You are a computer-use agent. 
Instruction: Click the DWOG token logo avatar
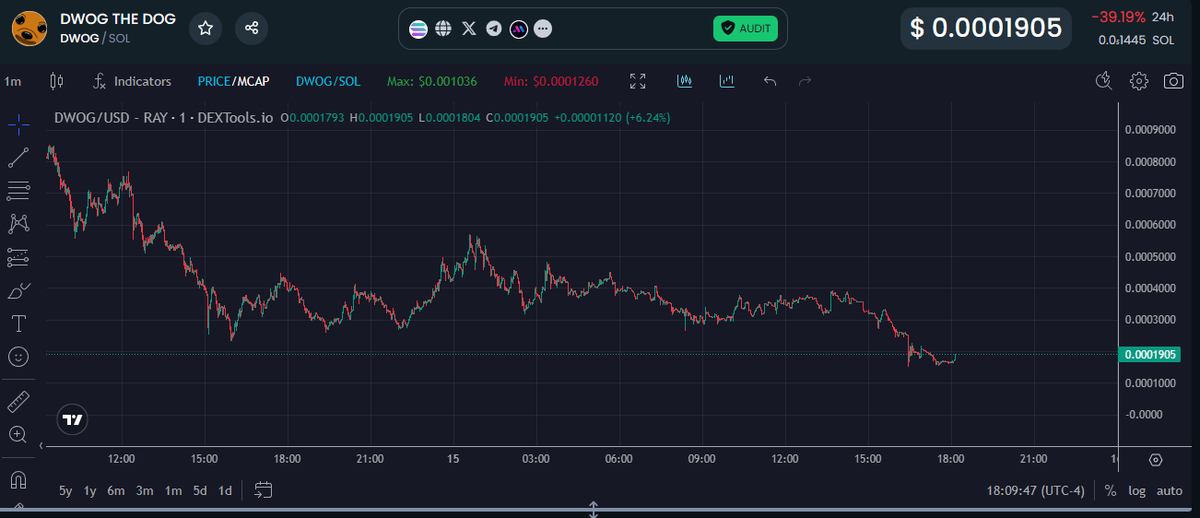click(30, 28)
